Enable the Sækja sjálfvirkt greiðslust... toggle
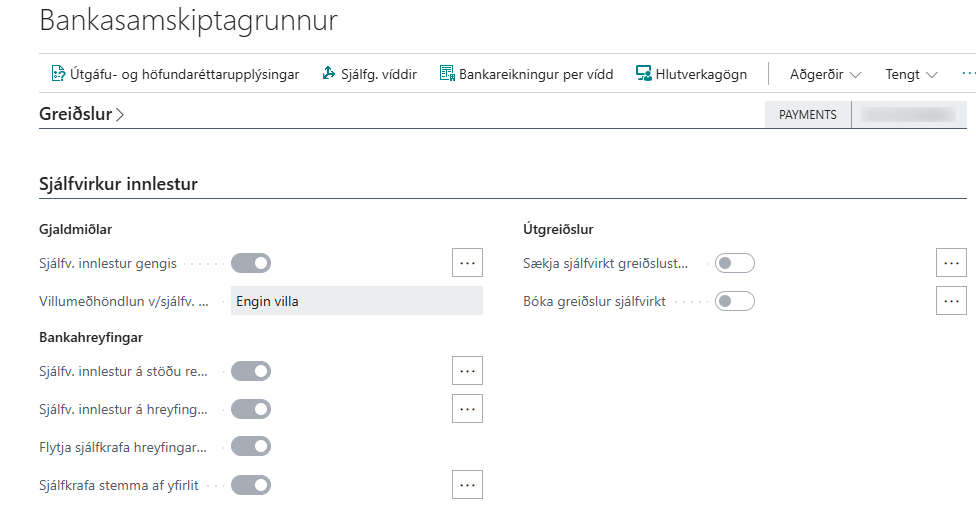Viewport: 976px width, 522px height. [735, 263]
